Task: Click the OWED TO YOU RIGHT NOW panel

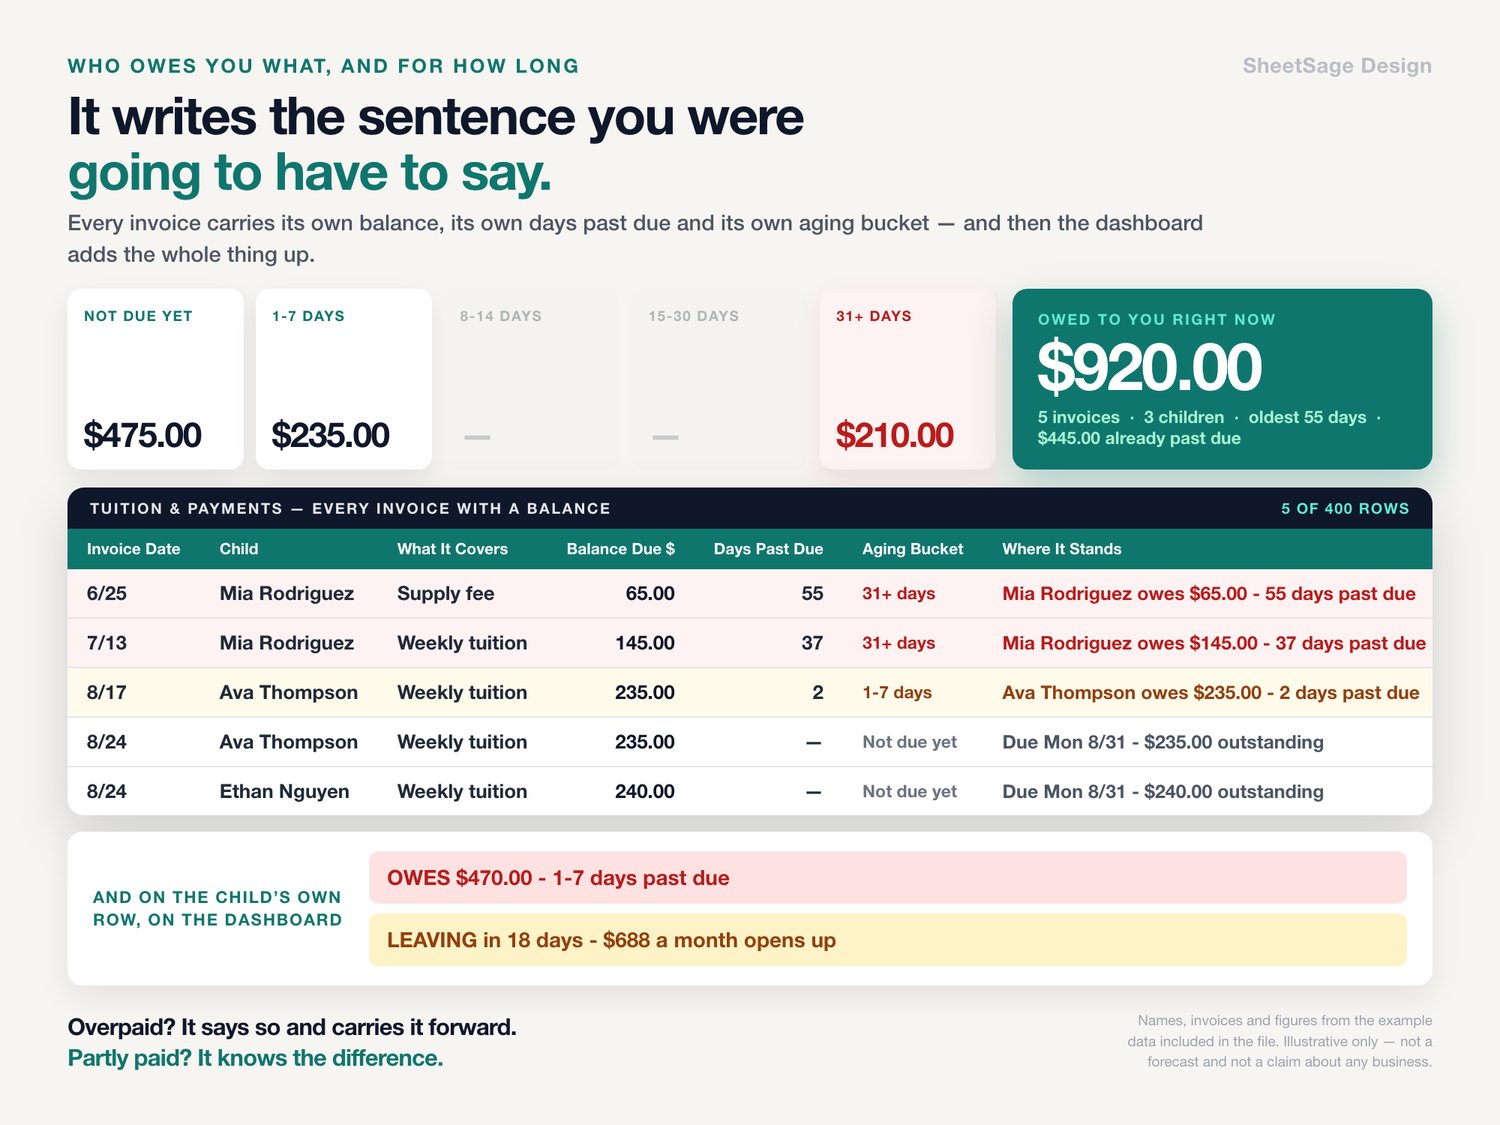Action: [1222, 379]
